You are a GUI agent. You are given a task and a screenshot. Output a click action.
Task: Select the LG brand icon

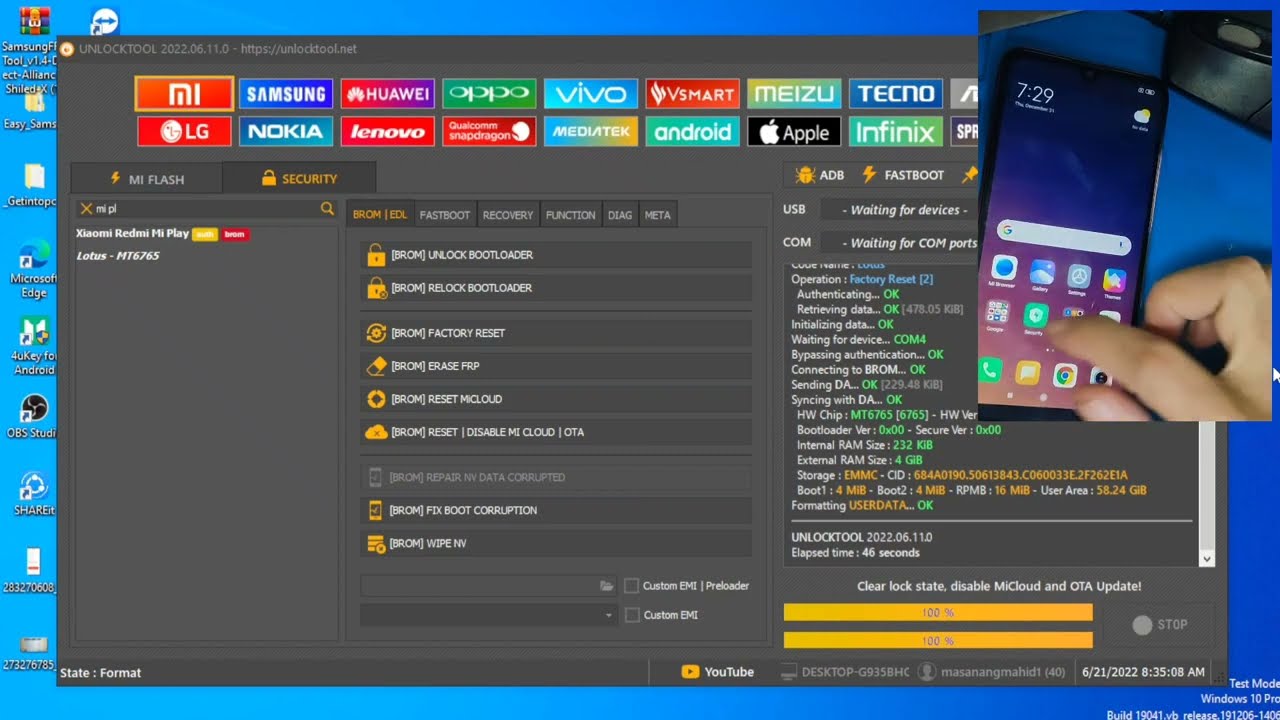(184, 132)
